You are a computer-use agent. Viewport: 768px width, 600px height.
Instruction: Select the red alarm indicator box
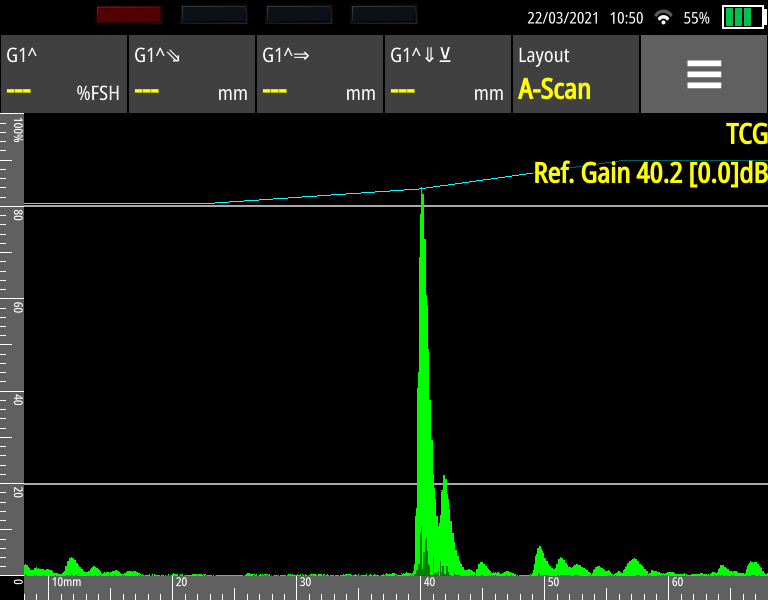click(129, 14)
